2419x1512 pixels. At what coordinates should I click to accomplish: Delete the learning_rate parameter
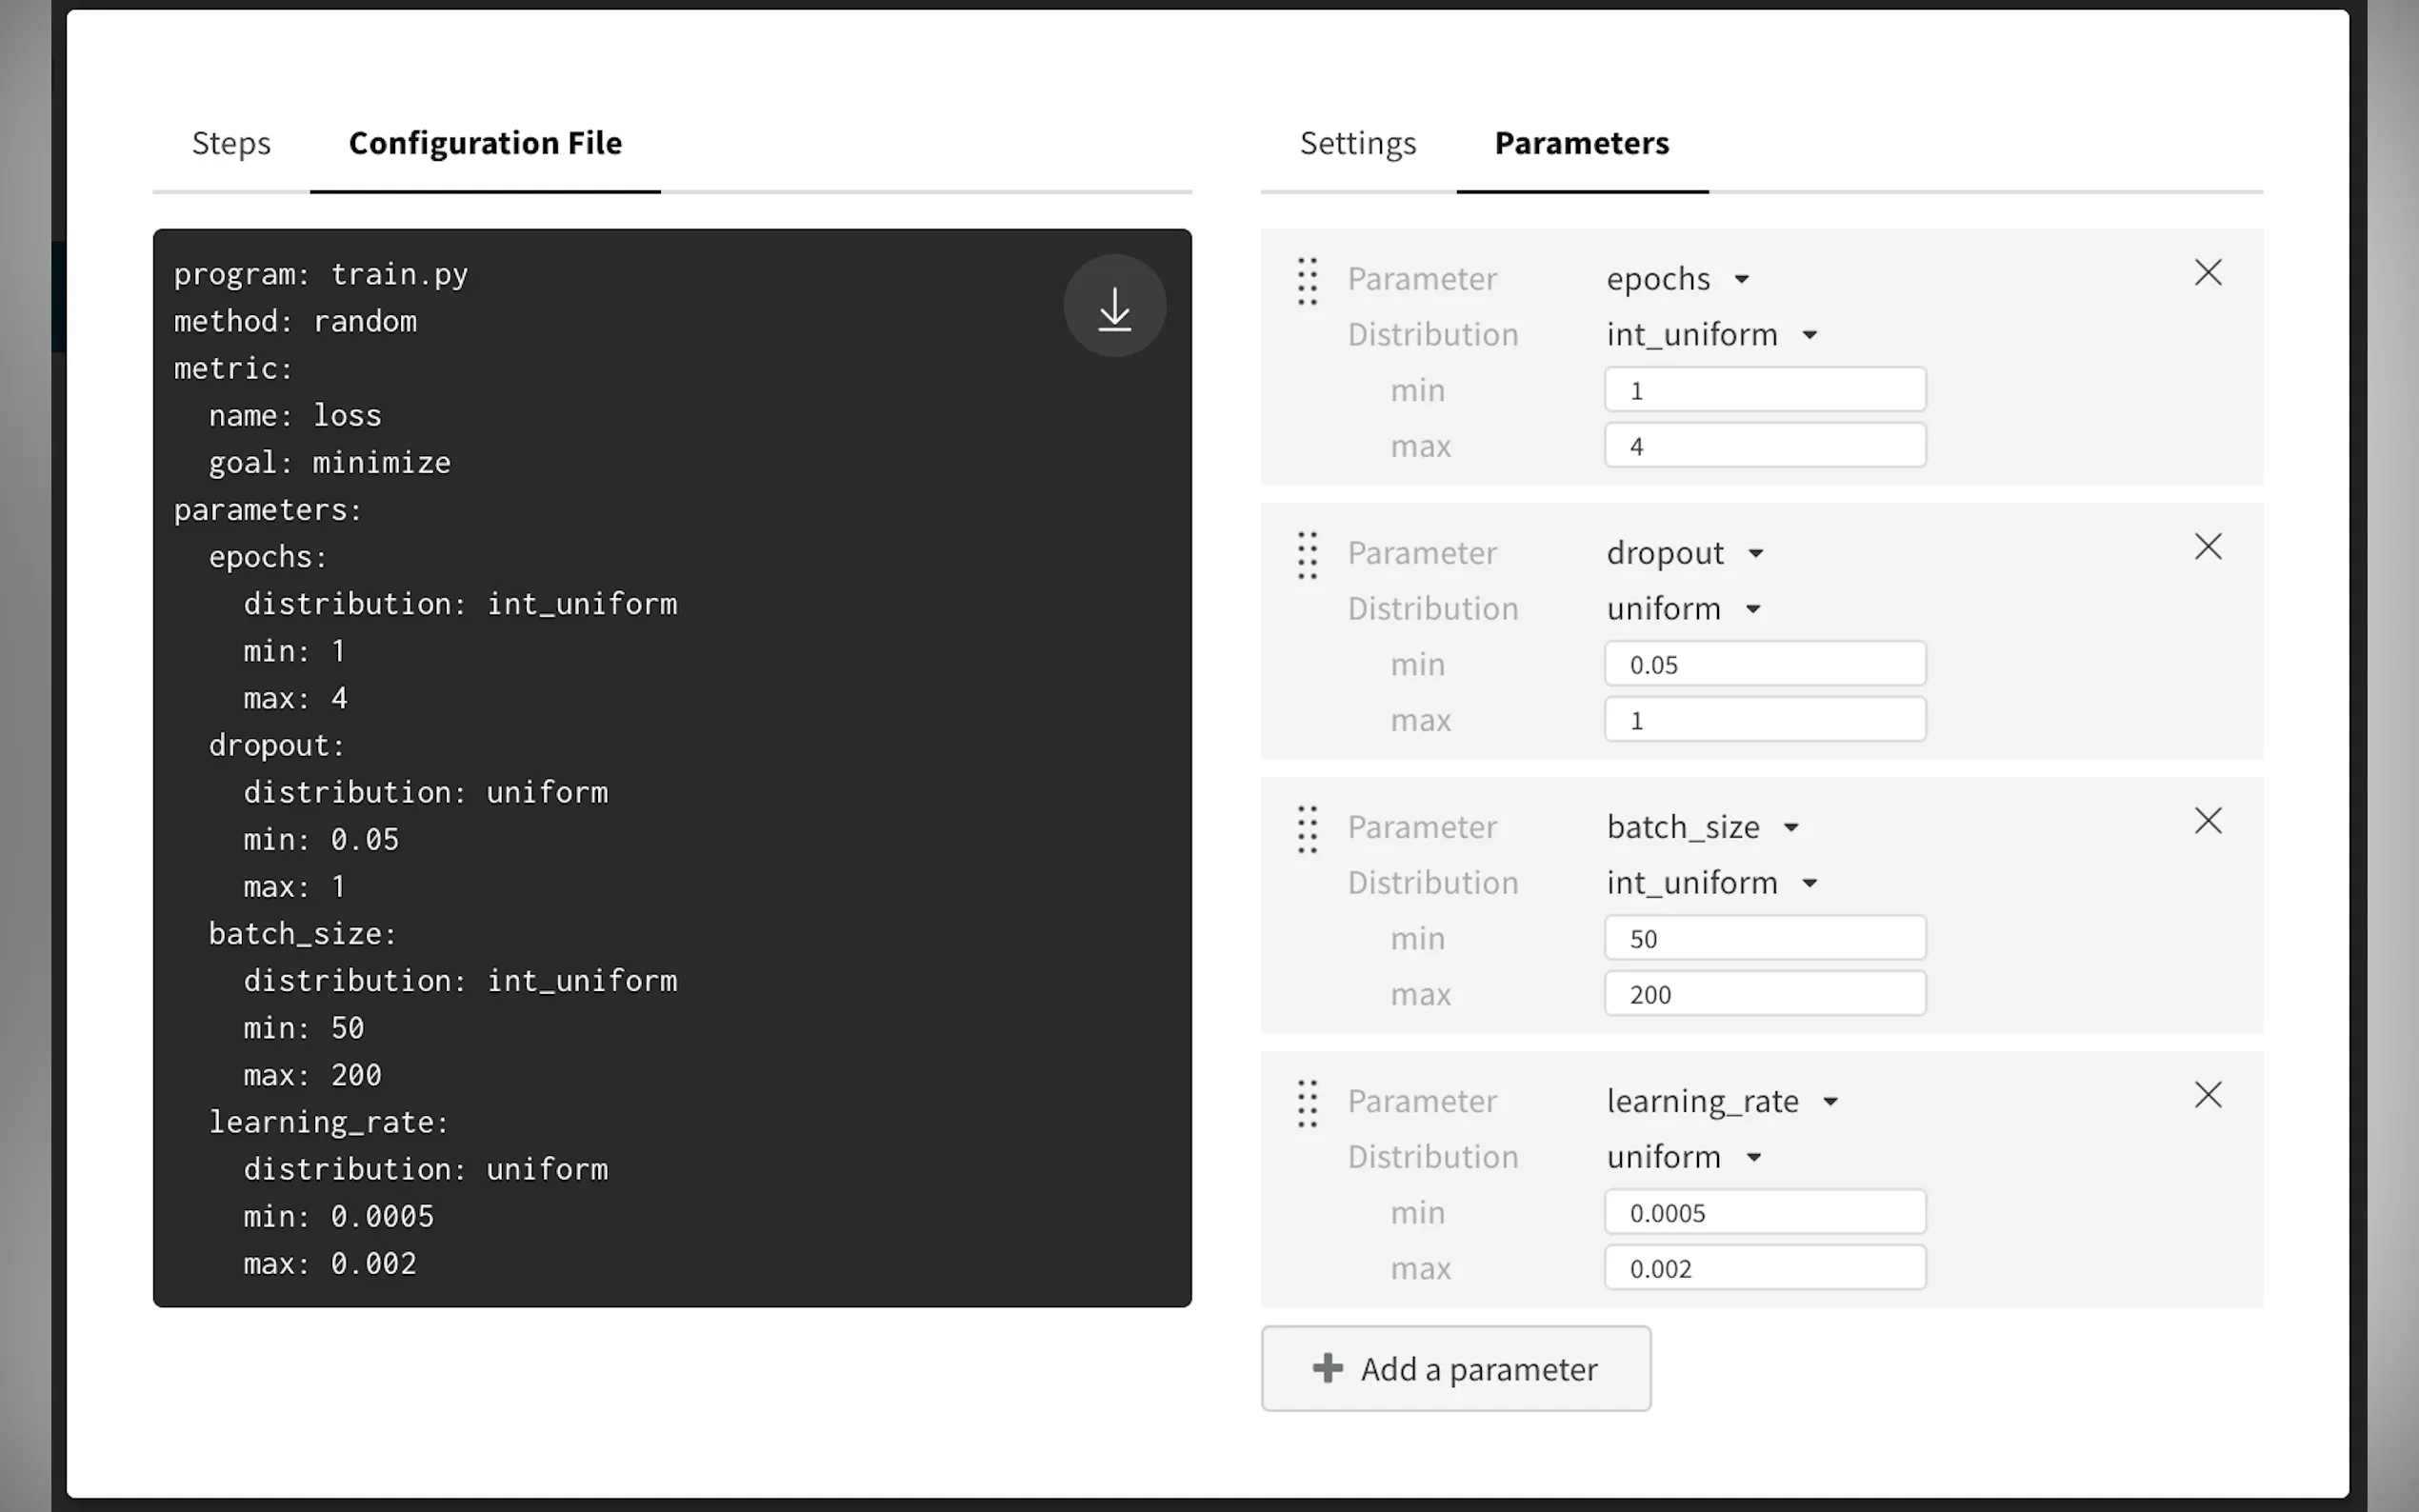pyautogui.click(x=2207, y=1095)
